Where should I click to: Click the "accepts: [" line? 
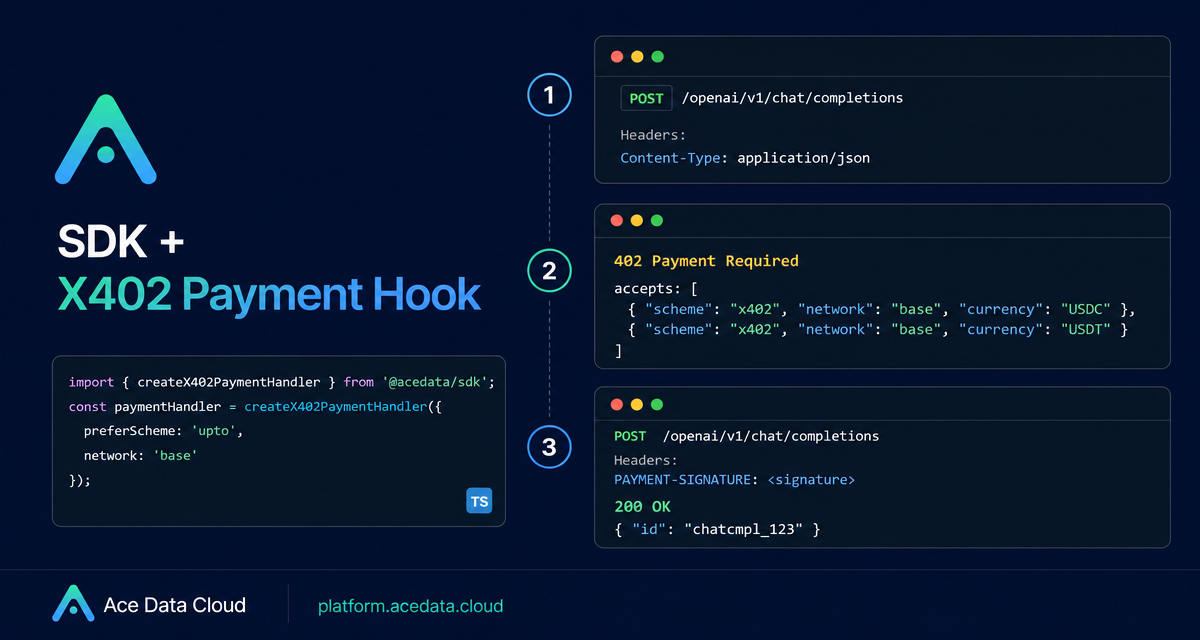[x=655, y=288]
